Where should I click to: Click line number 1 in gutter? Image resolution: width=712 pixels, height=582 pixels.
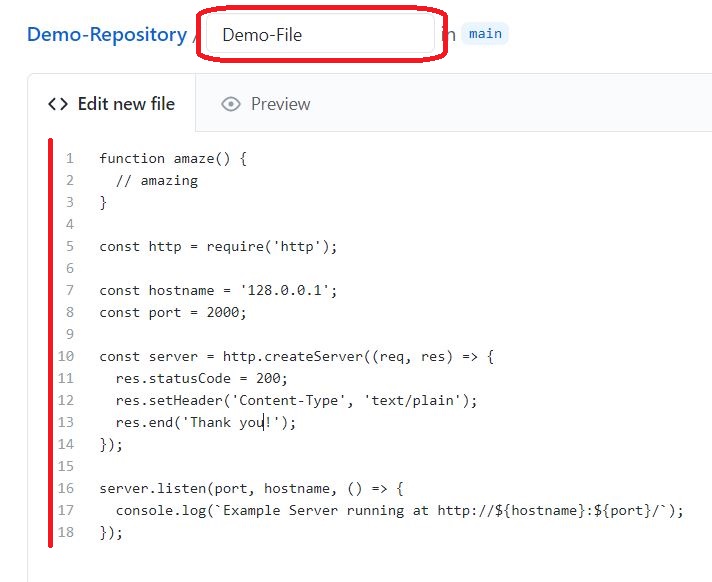69,158
